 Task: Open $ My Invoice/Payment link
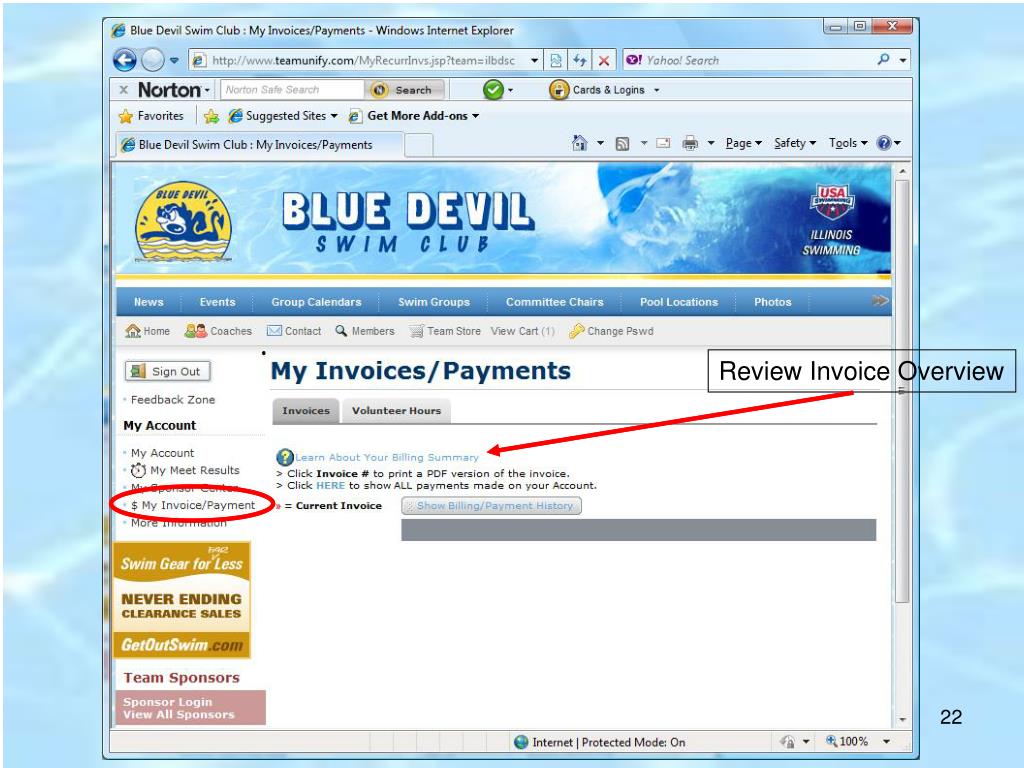pyautogui.click(x=193, y=505)
